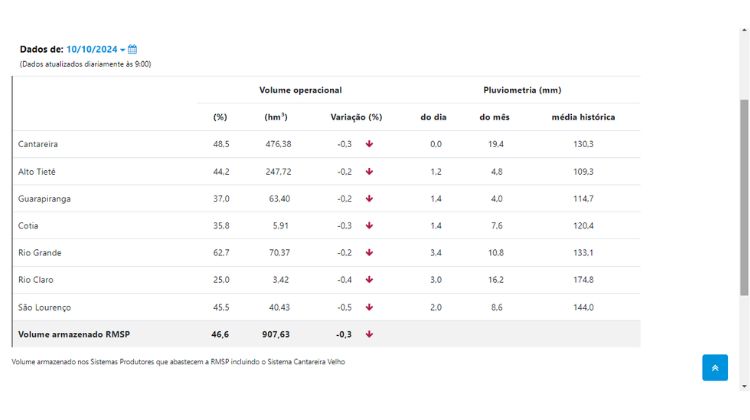Click the Pluviometria (mm) column header

pos(522,90)
